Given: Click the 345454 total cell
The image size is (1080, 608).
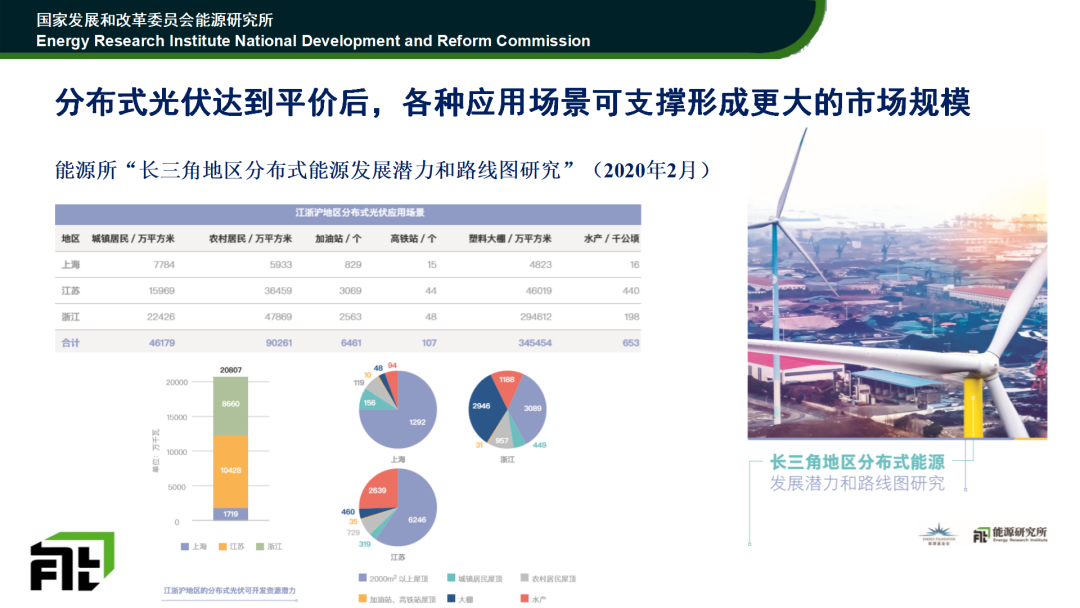Looking at the screenshot, I should point(535,342).
